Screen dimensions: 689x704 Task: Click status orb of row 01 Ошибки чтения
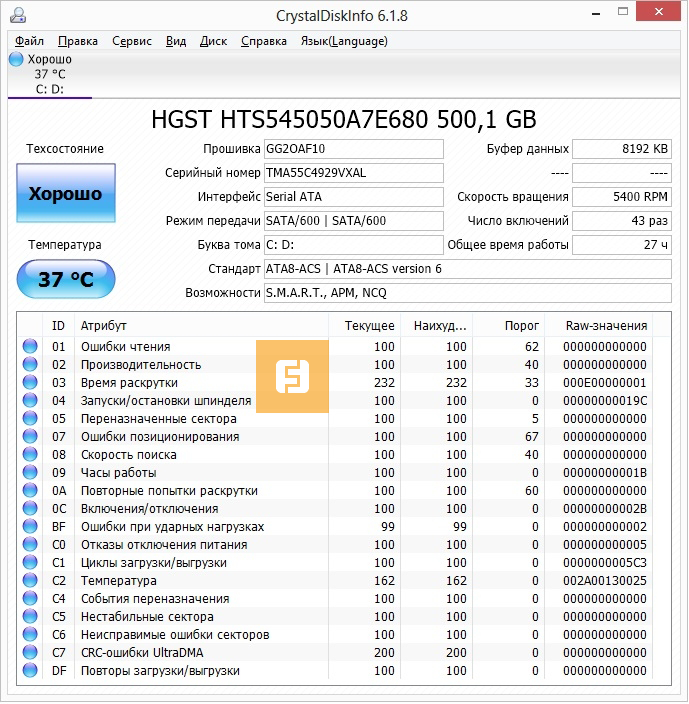point(30,346)
